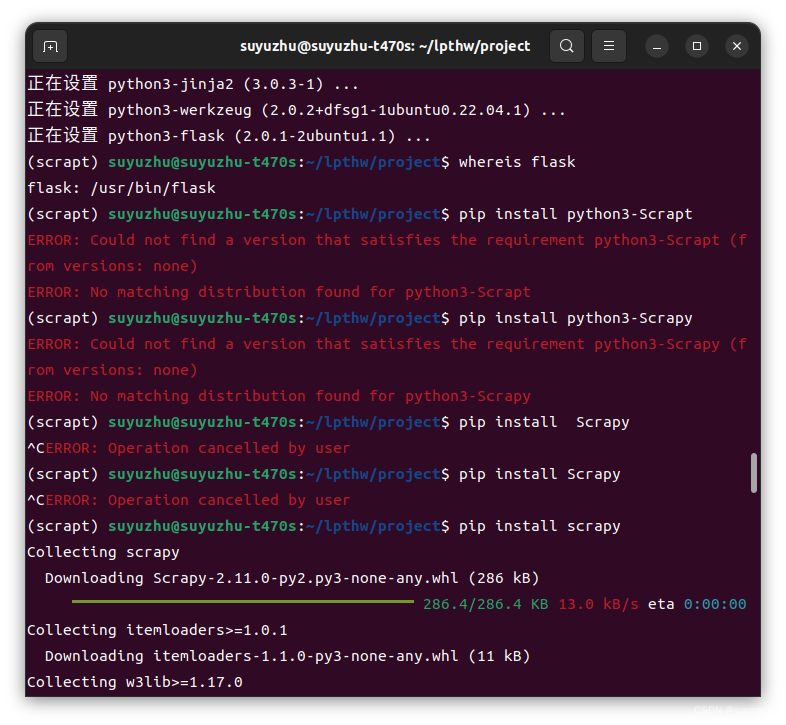The height and width of the screenshot is (725, 786).
Task: Open the terminal search
Action: (x=566, y=46)
